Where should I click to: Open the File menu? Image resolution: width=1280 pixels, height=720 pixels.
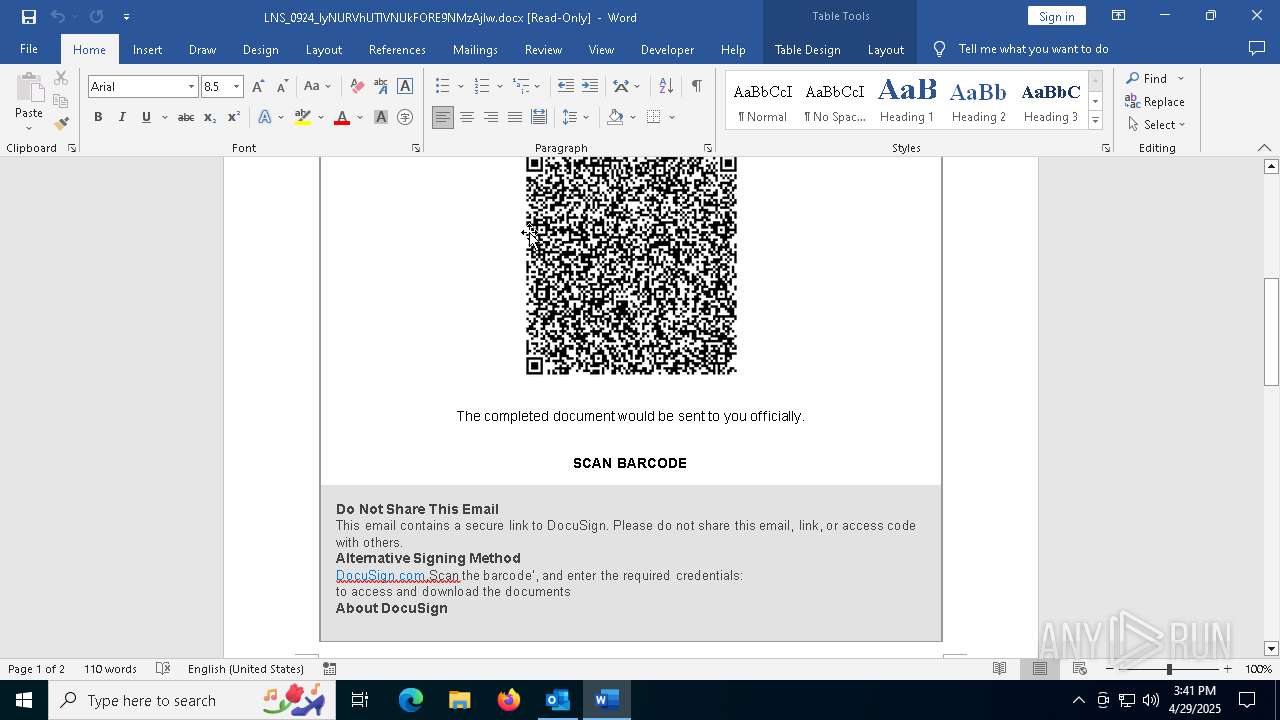point(29,49)
